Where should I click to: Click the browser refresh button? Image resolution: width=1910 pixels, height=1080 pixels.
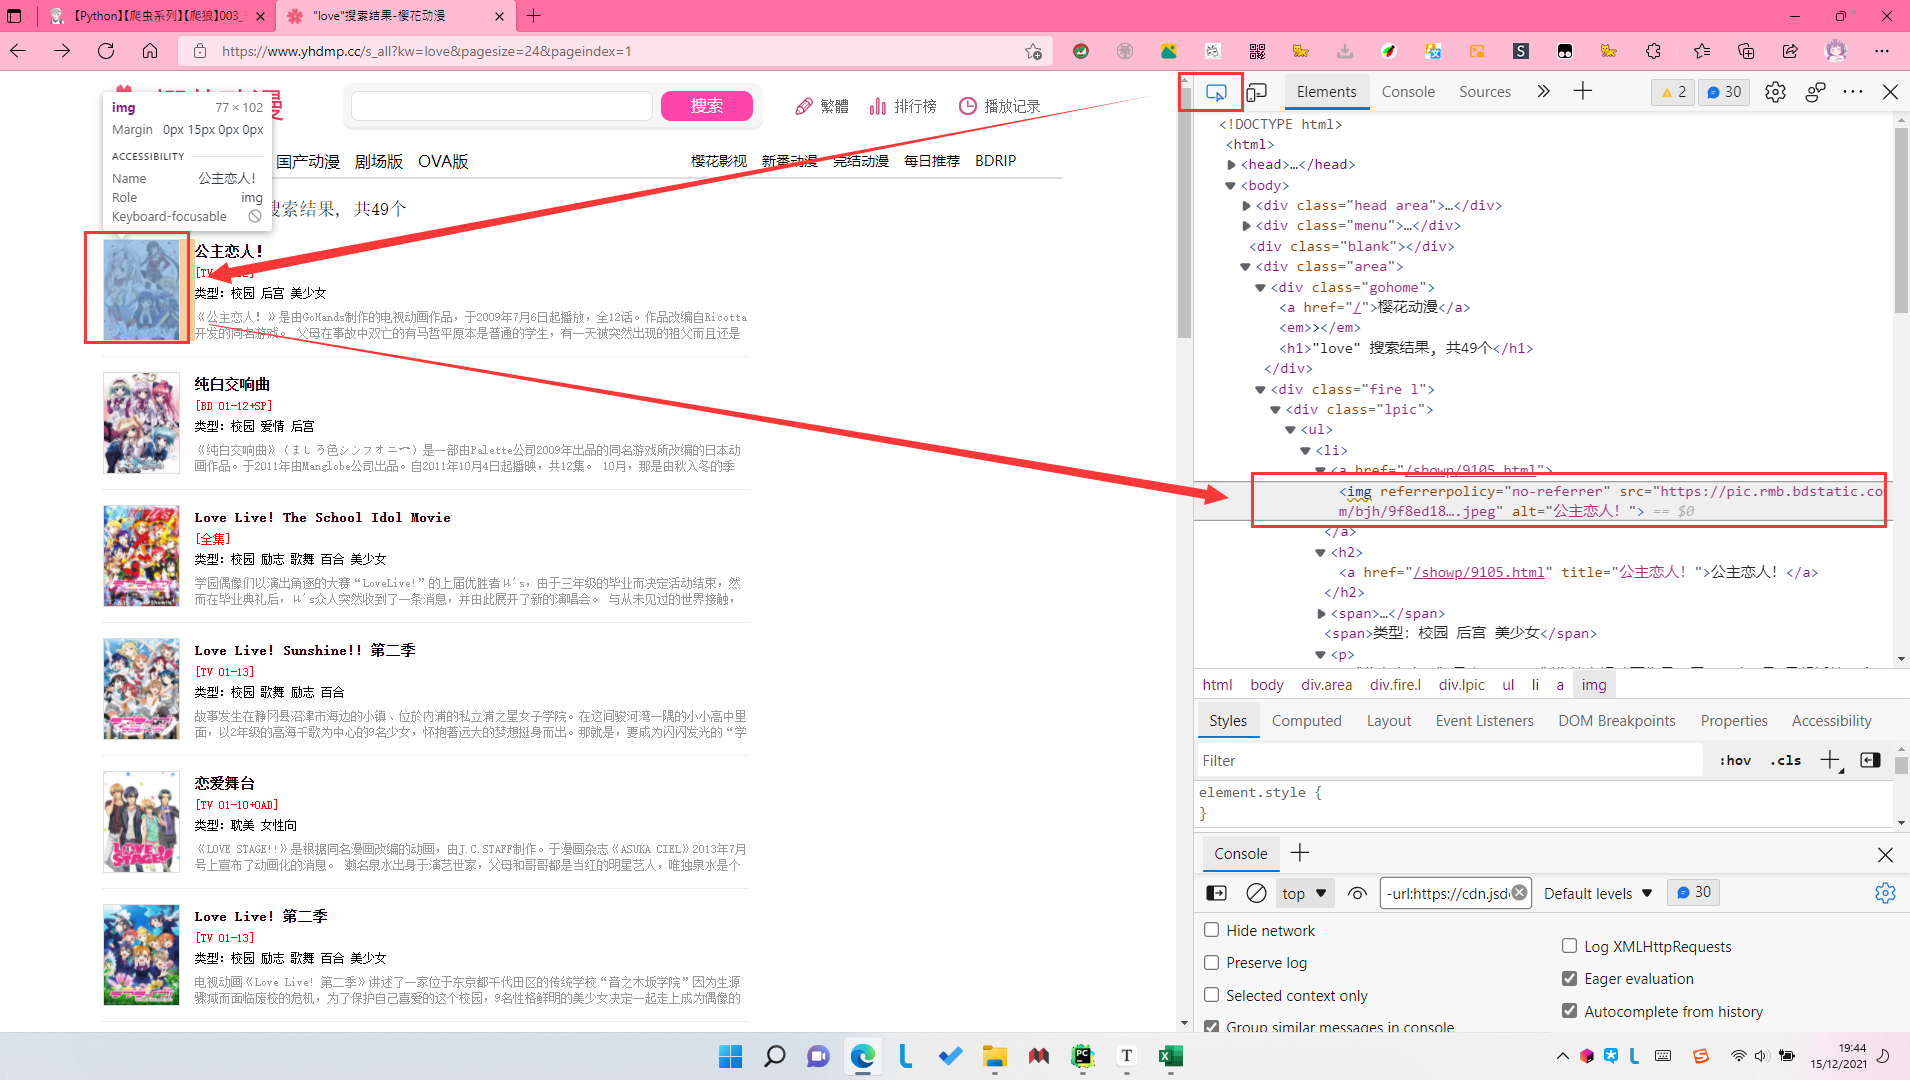point(106,51)
